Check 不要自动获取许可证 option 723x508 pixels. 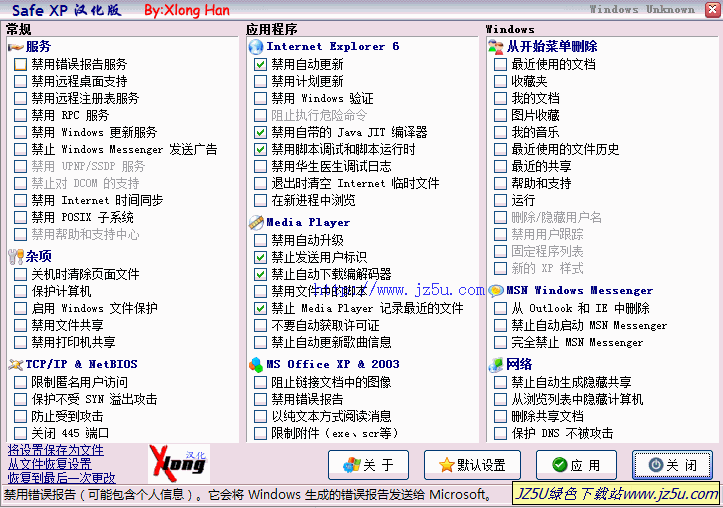tap(261, 325)
